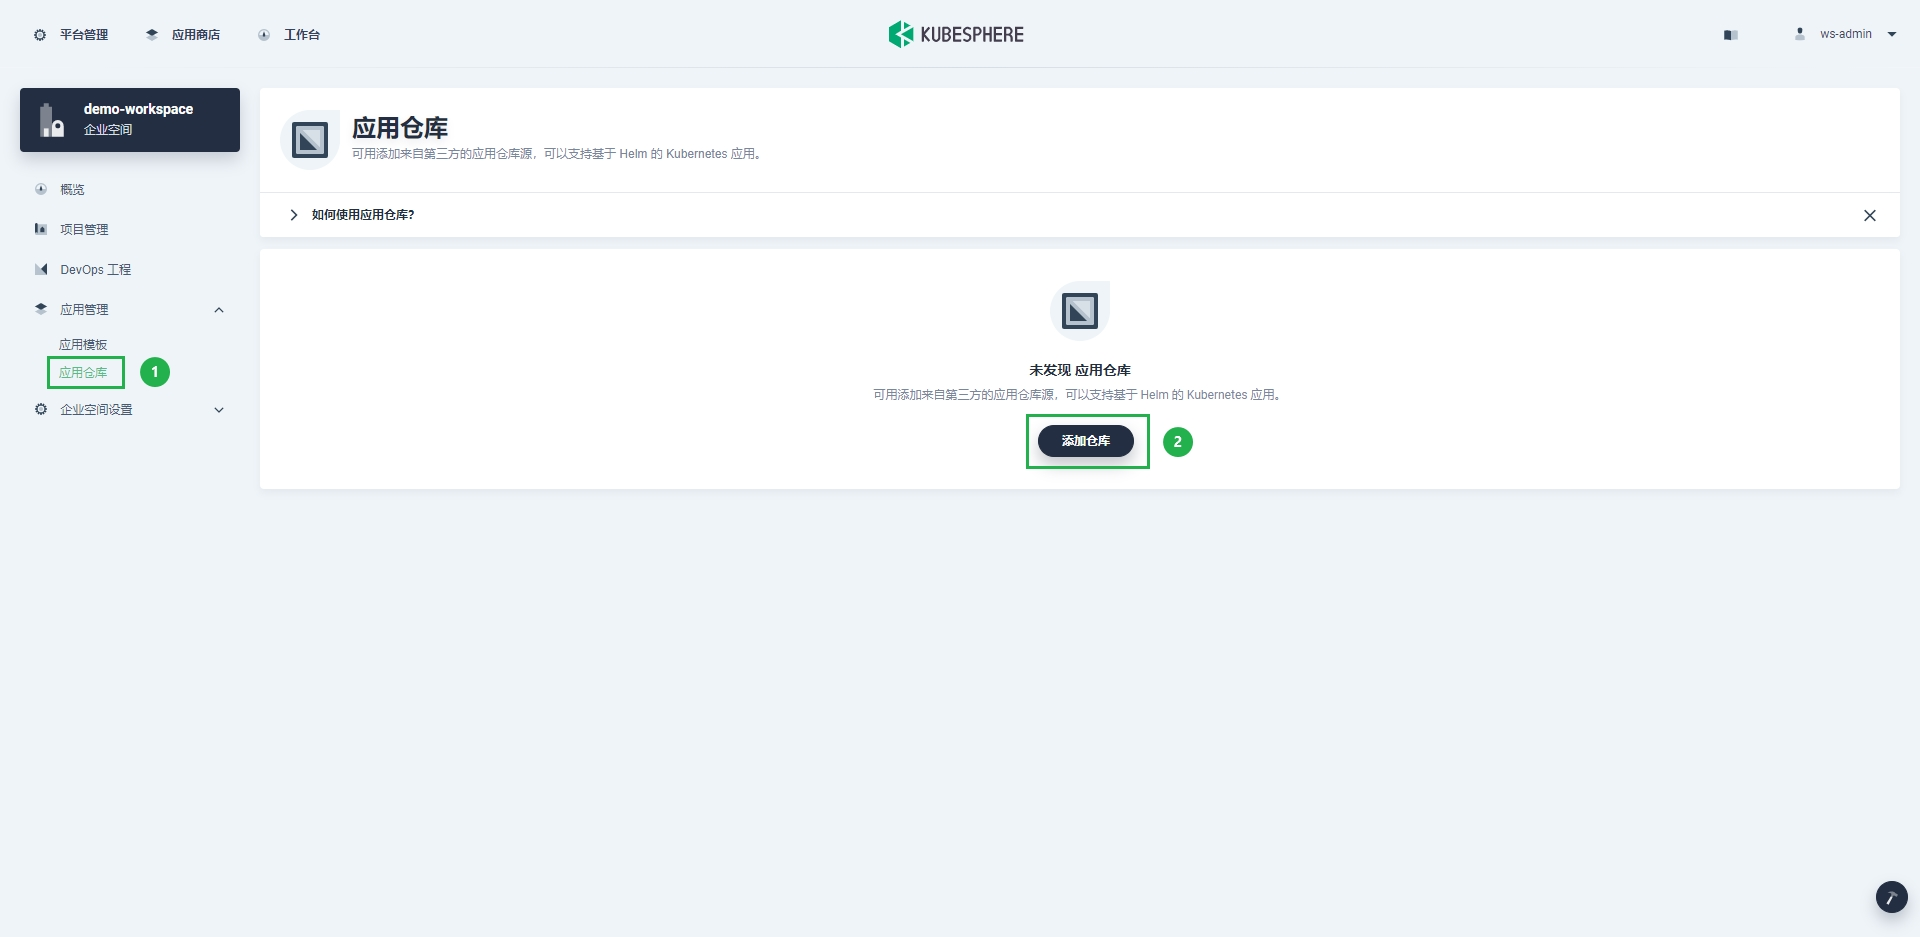Click the 如何使用应用仓库? text
The height and width of the screenshot is (937, 1920).
click(363, 215)
